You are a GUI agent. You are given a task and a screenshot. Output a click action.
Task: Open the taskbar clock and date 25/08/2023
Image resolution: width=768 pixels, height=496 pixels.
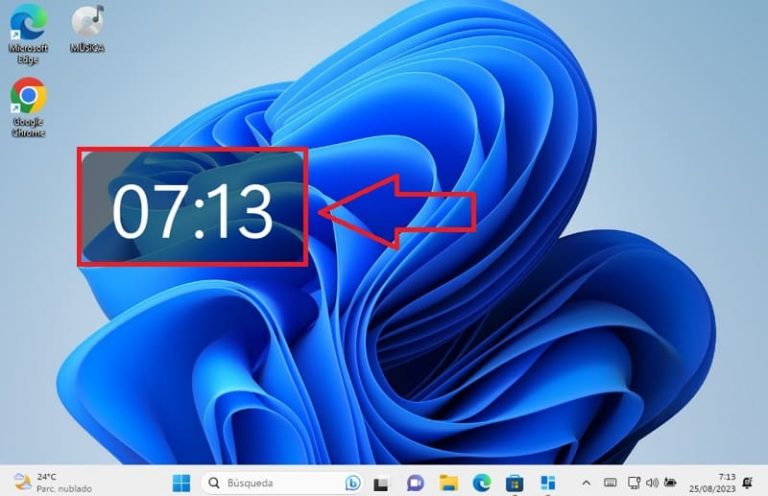(712, 482)
